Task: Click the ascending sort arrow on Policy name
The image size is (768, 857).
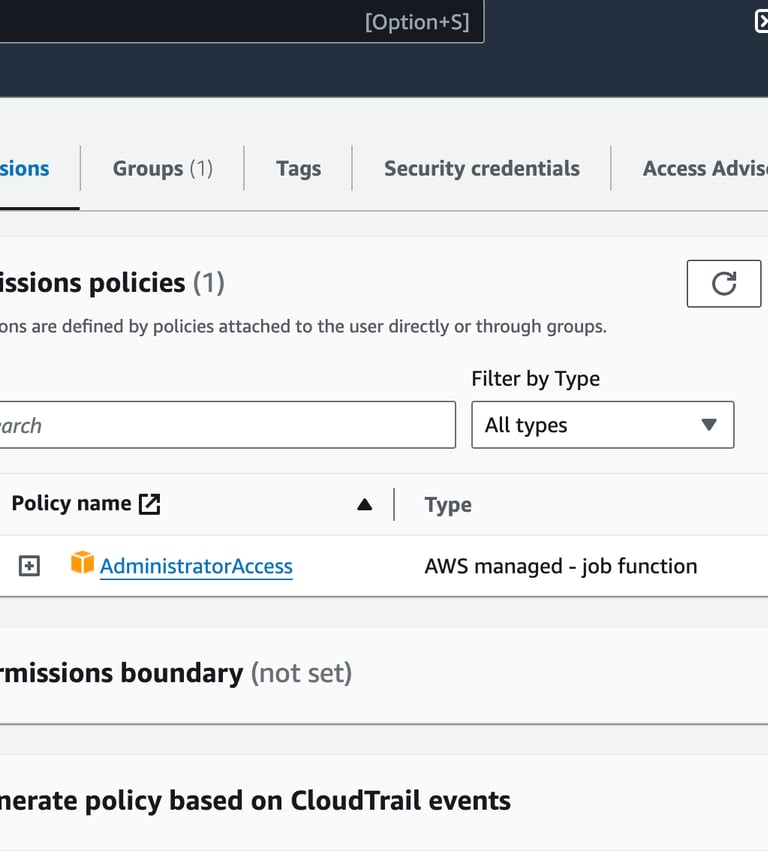Action: [364, 505]
